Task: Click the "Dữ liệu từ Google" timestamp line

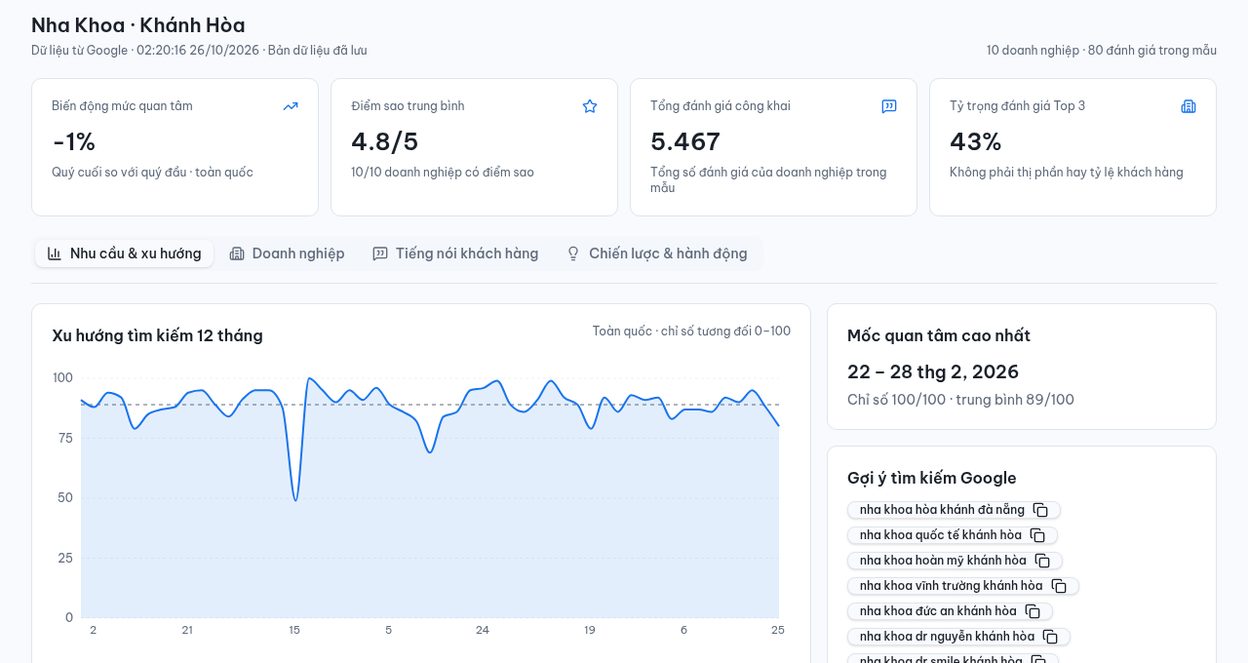Action: (x=199, y=50)
